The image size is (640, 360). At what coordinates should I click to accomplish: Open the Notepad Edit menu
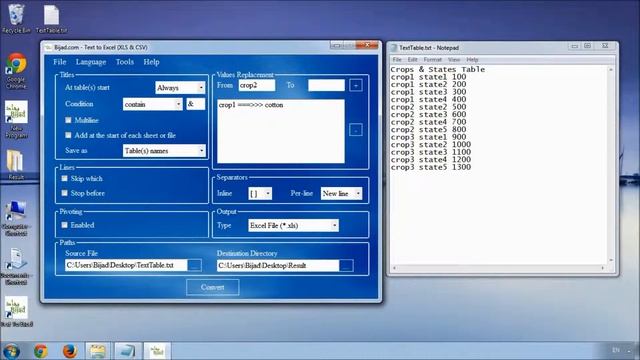pos(412,60)
